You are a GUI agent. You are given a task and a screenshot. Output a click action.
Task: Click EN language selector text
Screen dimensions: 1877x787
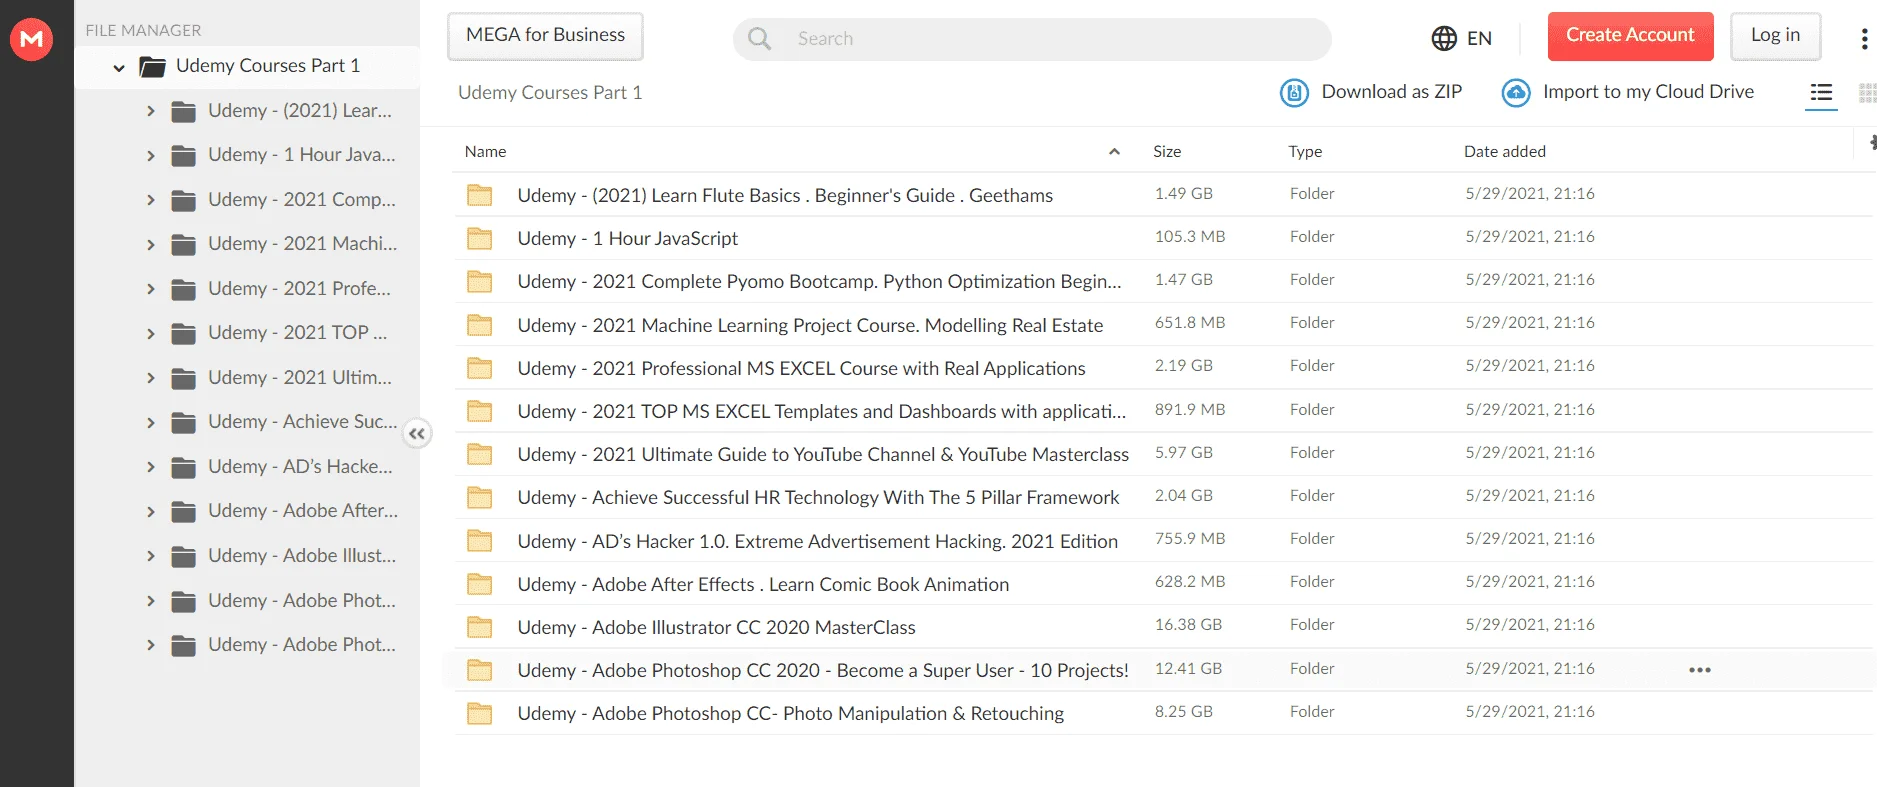tap(1479, 39)
